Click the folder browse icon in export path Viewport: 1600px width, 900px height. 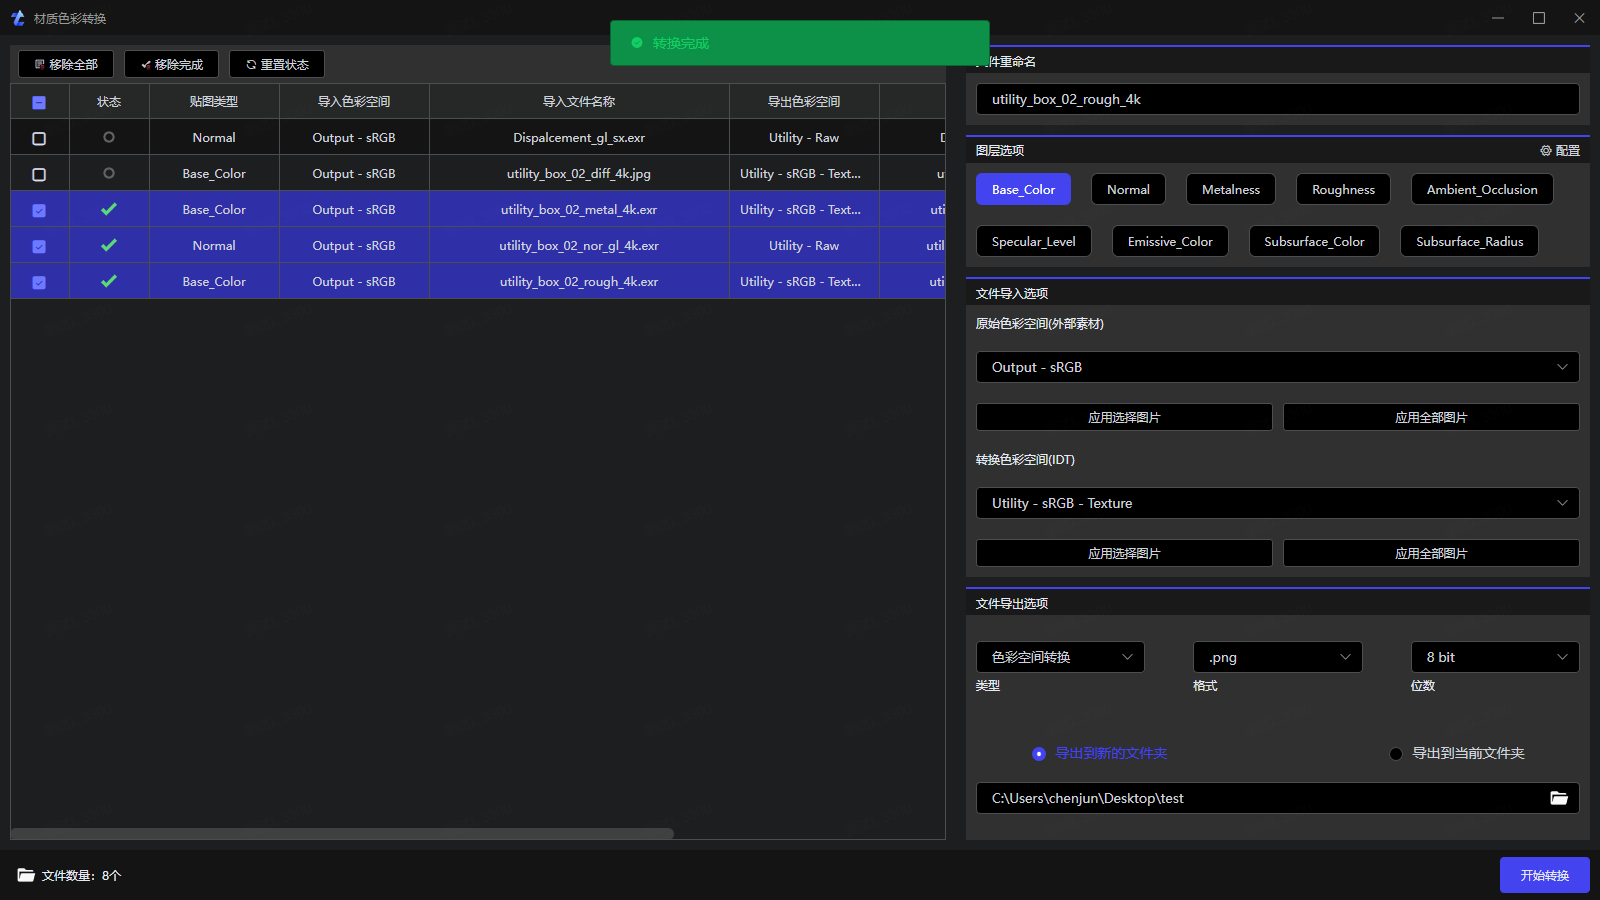pos(1558,798)
